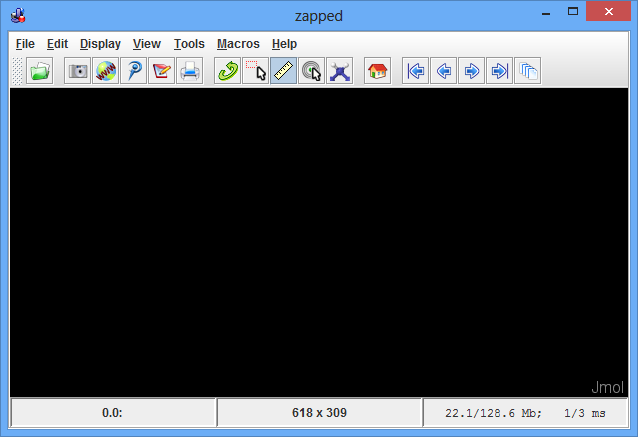Go to the next frame arrow
The height and width of the screenshot is (437, 638).
[472, 71]
